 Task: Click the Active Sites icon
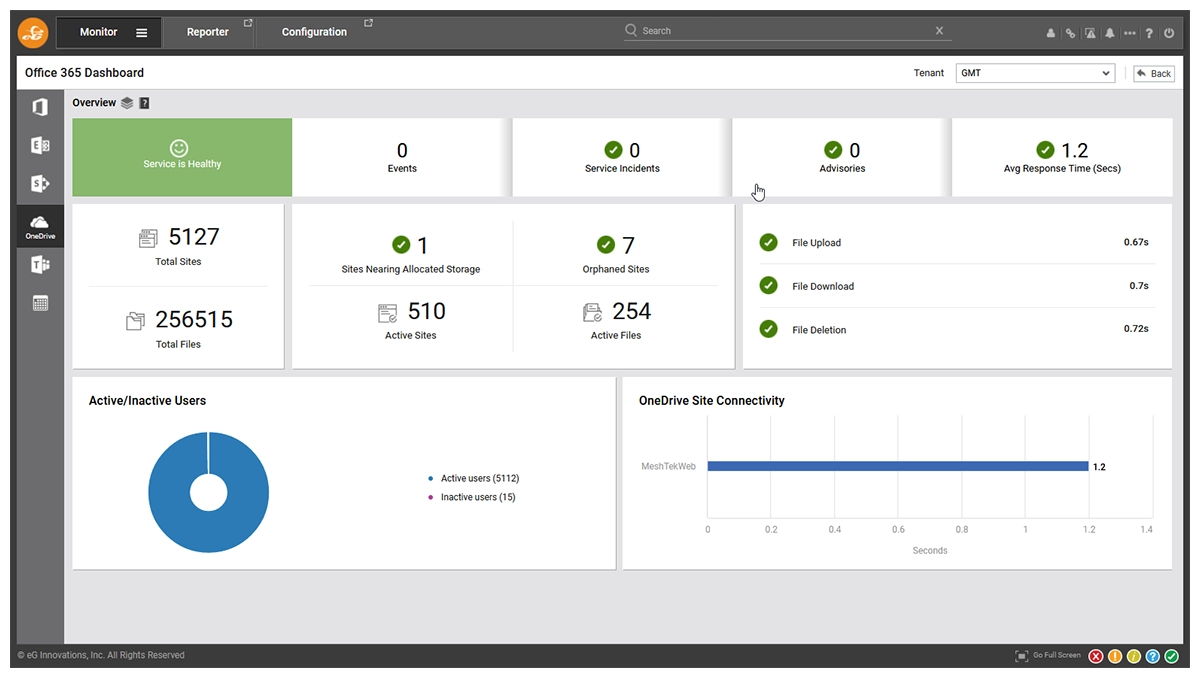pos(387,313)
